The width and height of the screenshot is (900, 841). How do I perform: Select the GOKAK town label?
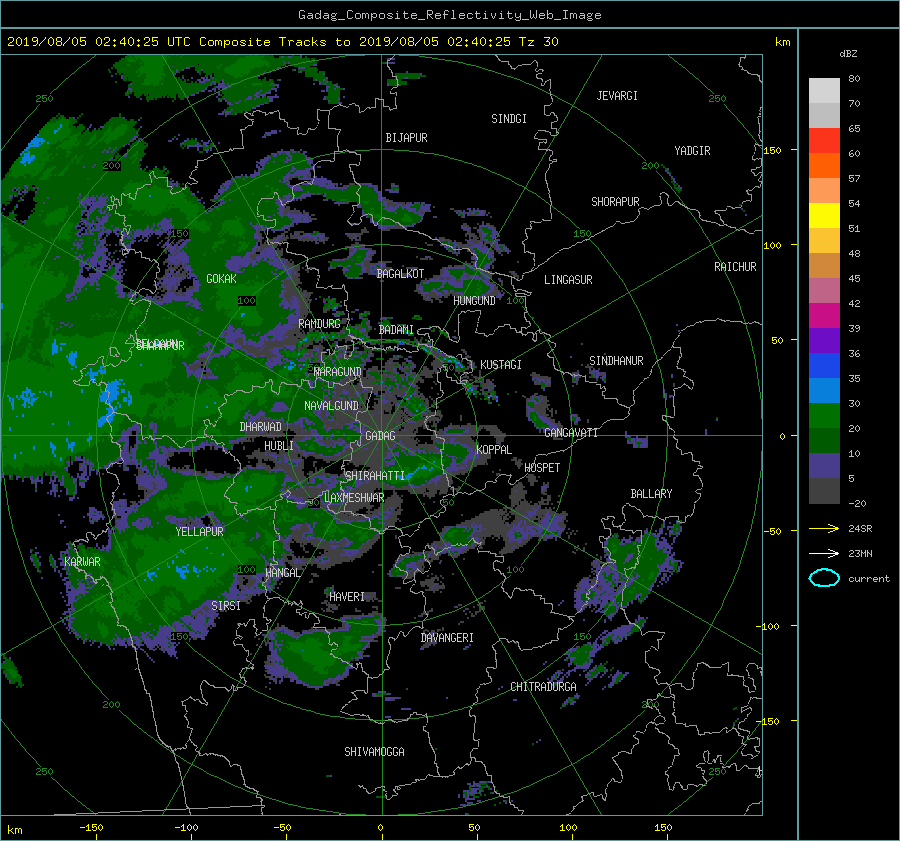[221, 279]
